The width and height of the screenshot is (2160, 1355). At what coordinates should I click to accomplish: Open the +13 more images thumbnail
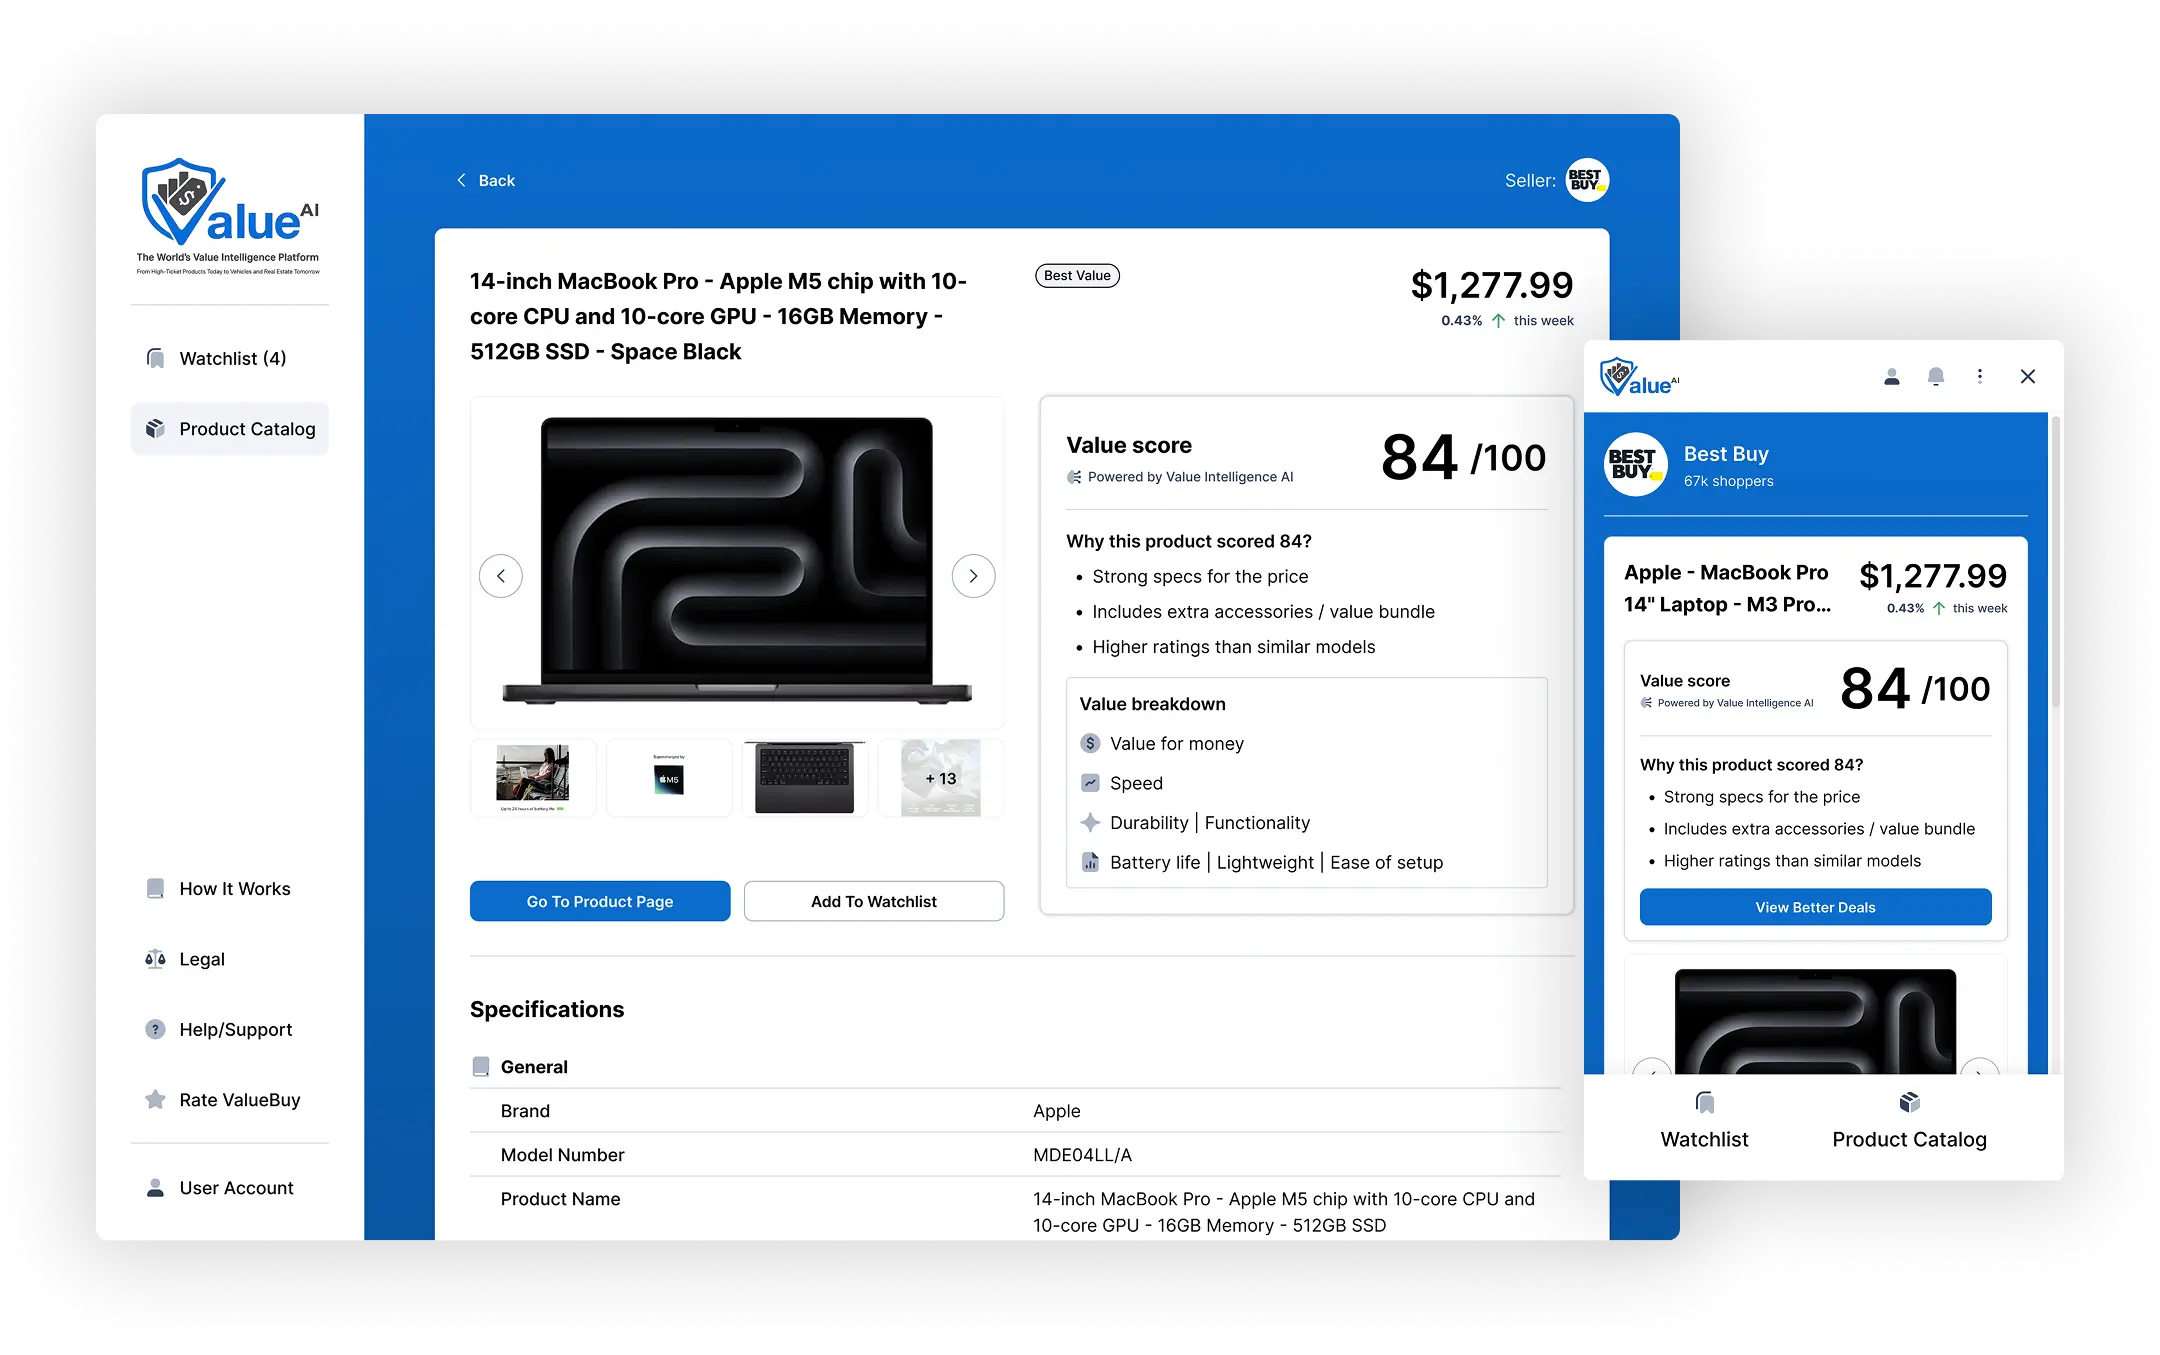tap(940, 779)
